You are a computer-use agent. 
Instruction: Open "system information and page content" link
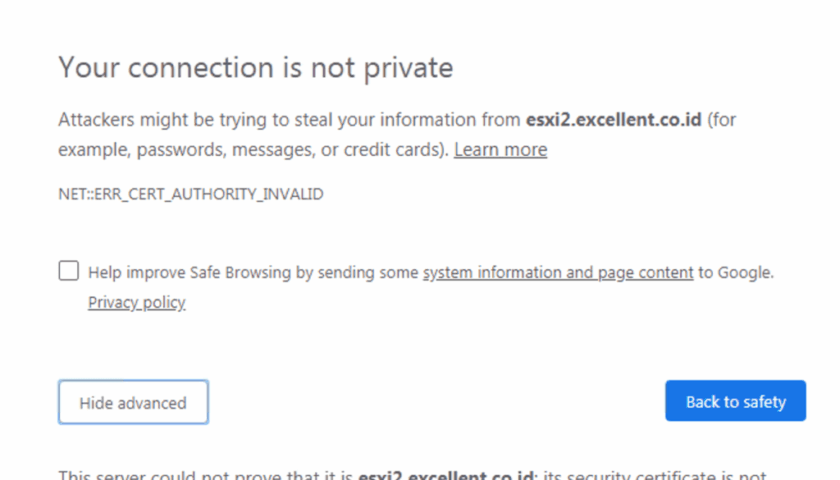point(558,272)
